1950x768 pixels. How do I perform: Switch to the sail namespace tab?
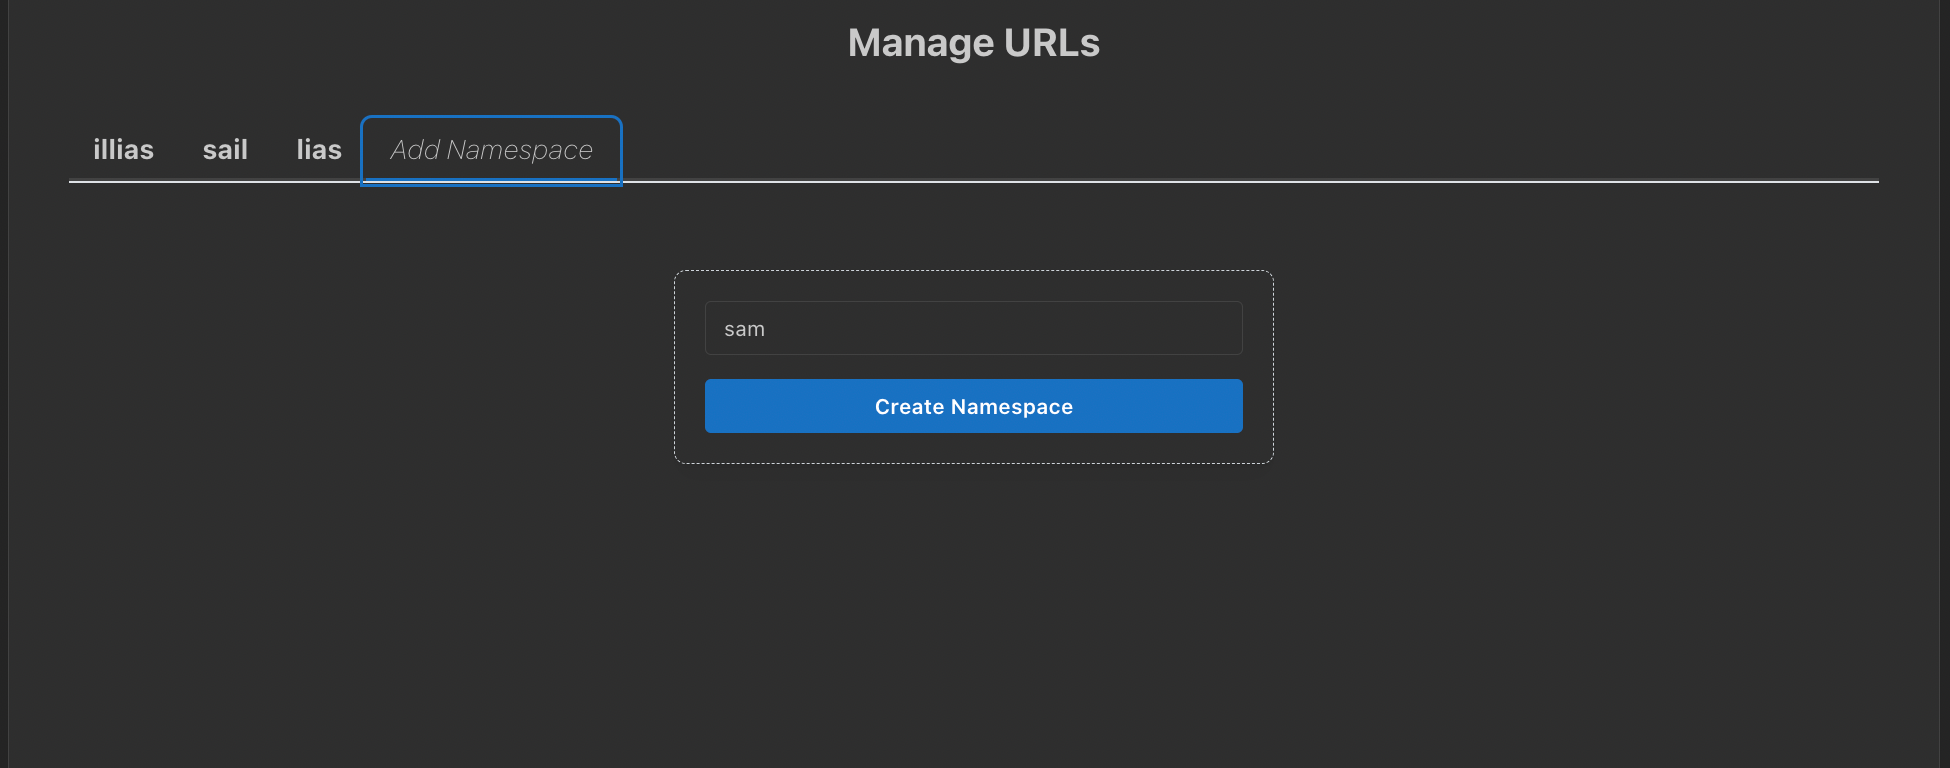225,150
